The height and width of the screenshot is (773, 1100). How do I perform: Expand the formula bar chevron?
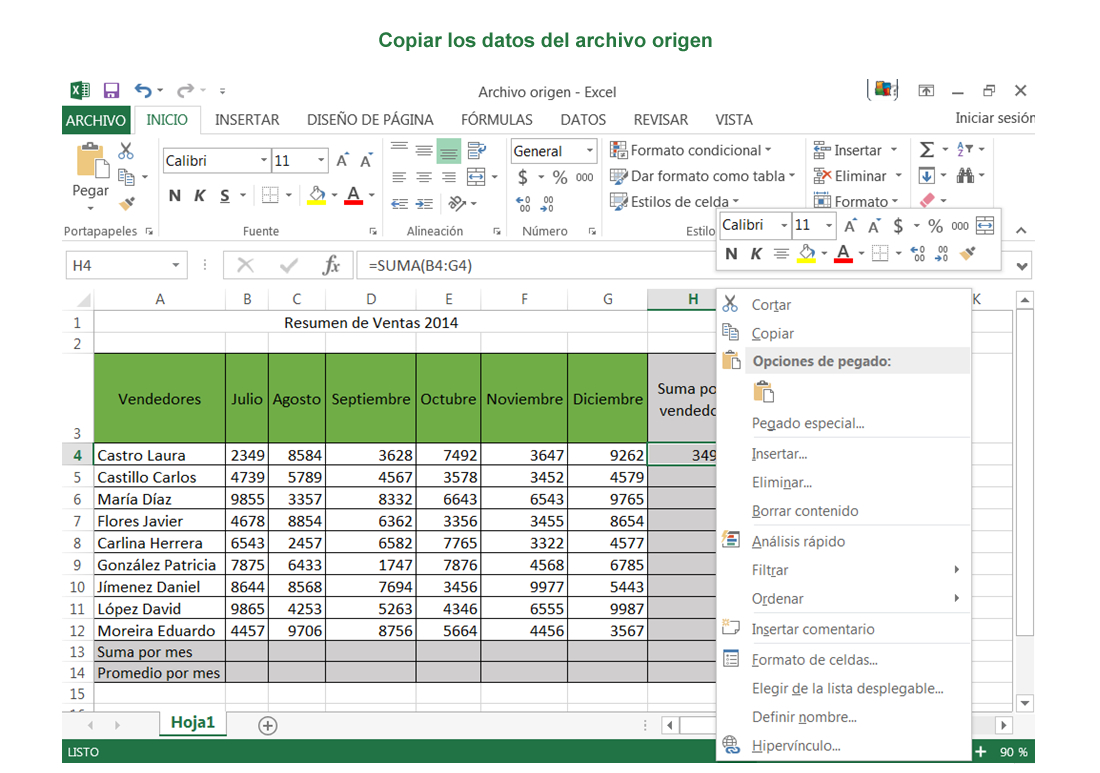click(x=1022, y=266)
